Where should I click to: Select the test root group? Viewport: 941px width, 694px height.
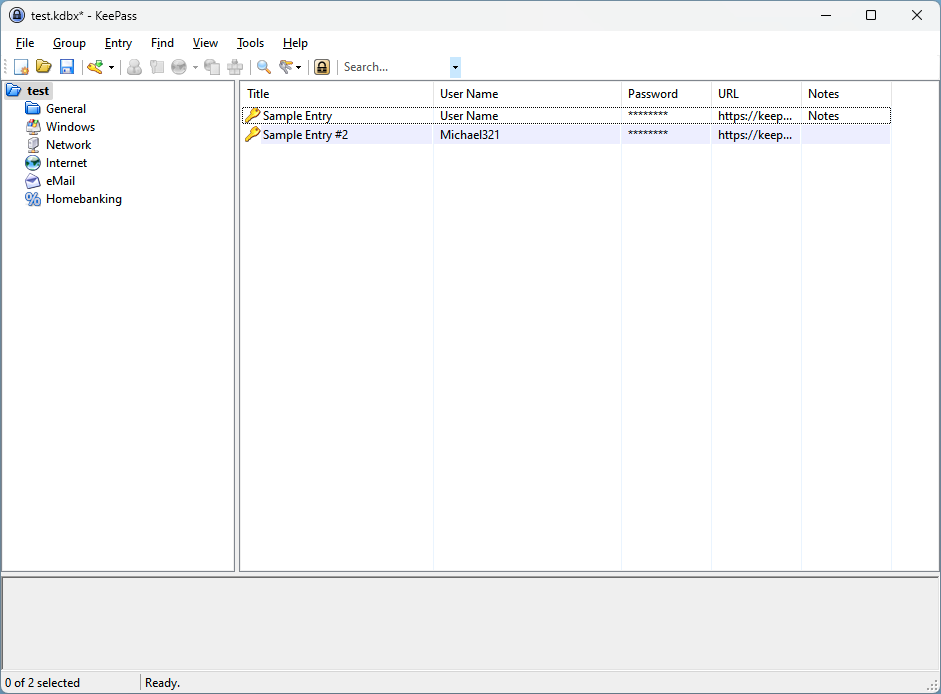click(37, 91)
